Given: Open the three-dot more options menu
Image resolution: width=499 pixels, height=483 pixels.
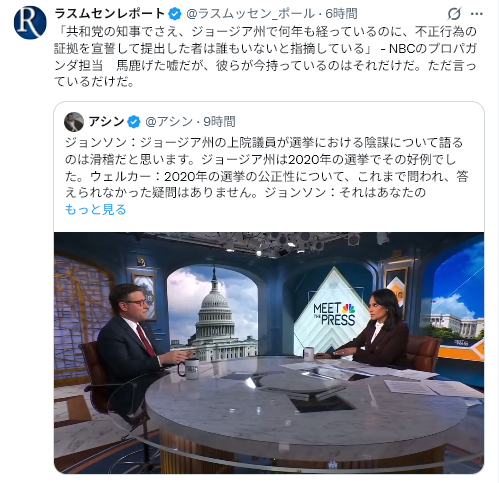Looking at the screenshot, I should [476, 14].
